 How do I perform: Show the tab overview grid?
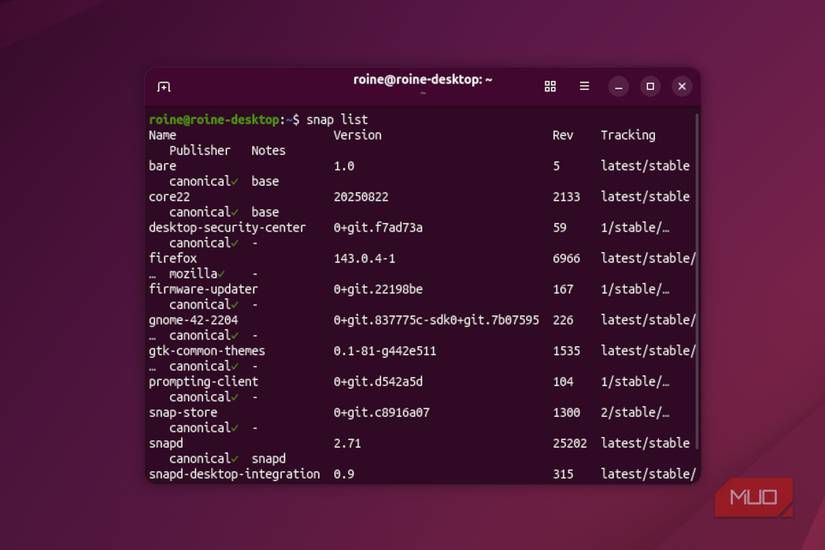tap(550, 86)
